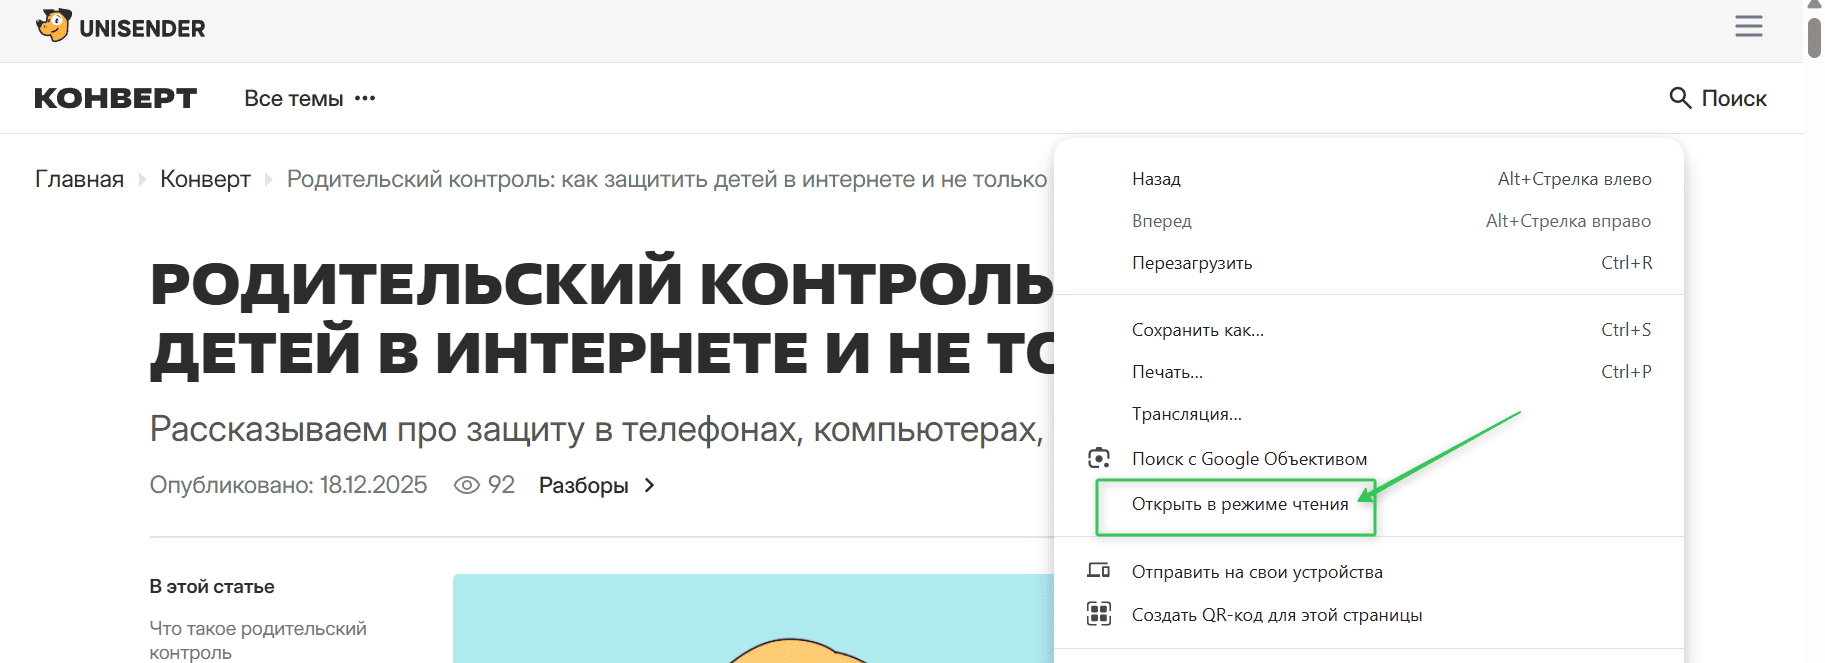
Task: Click the Google Lens search icon
Action: coord(1099,458)
